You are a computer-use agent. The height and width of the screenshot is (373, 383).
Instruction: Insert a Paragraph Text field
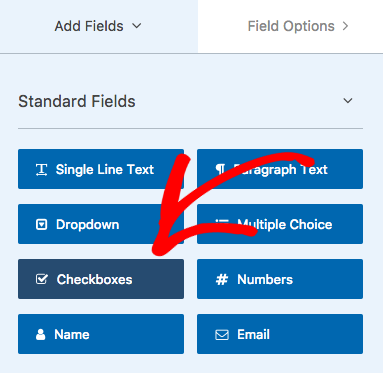(280, 169)
